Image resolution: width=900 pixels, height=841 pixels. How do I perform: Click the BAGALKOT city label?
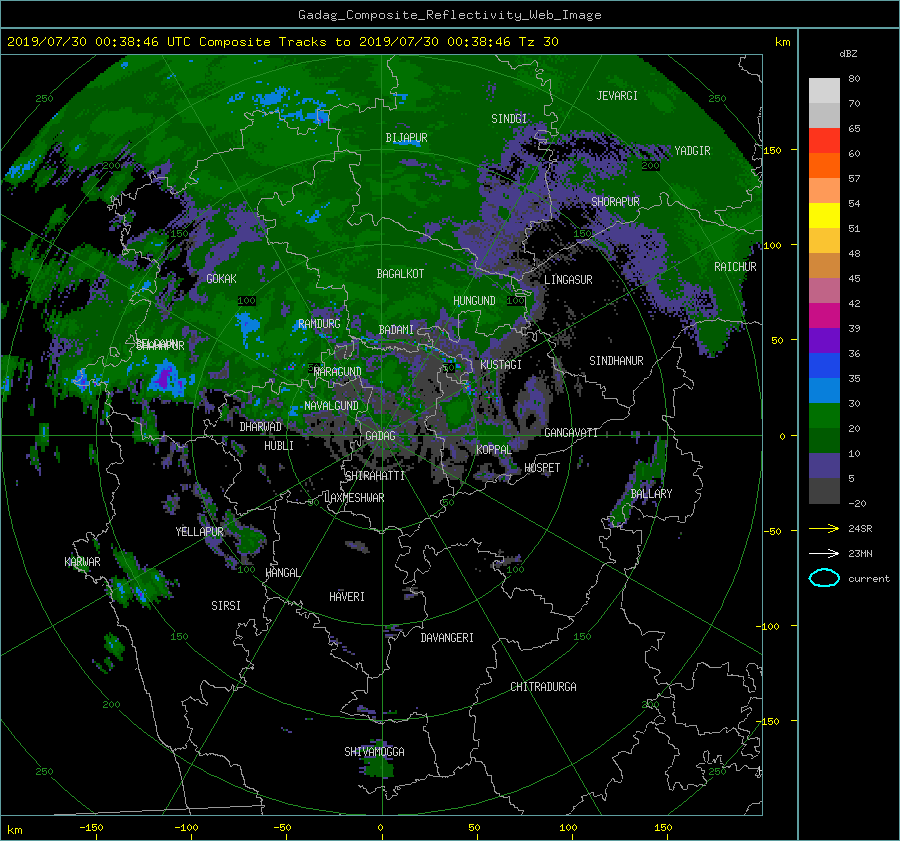pyautogui.click(x=400, y=274)
